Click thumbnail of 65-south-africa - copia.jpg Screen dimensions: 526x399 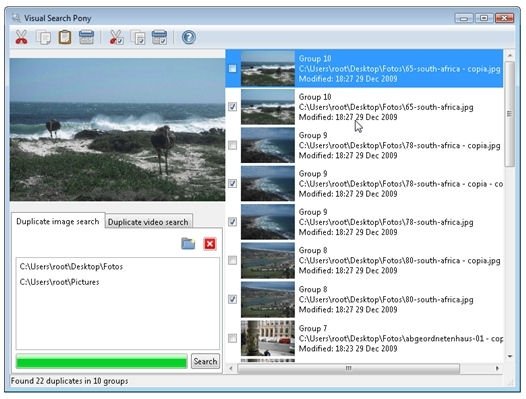click(268, 68)
